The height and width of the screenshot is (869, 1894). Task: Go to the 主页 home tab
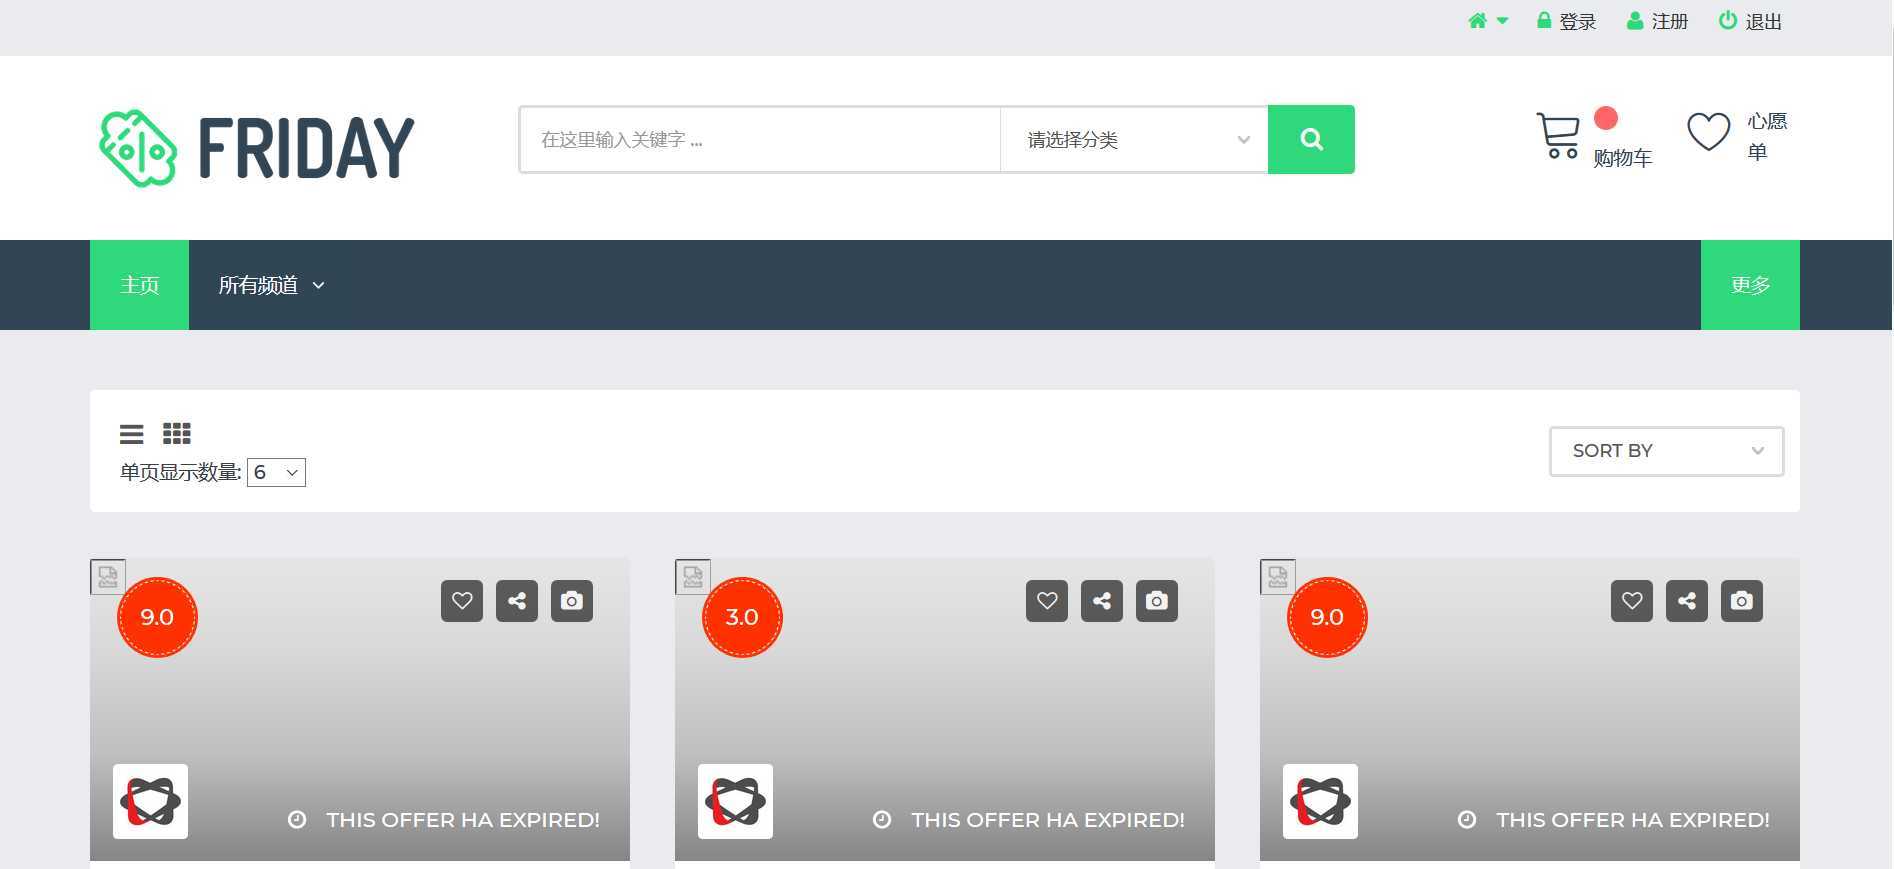(139, 285)
